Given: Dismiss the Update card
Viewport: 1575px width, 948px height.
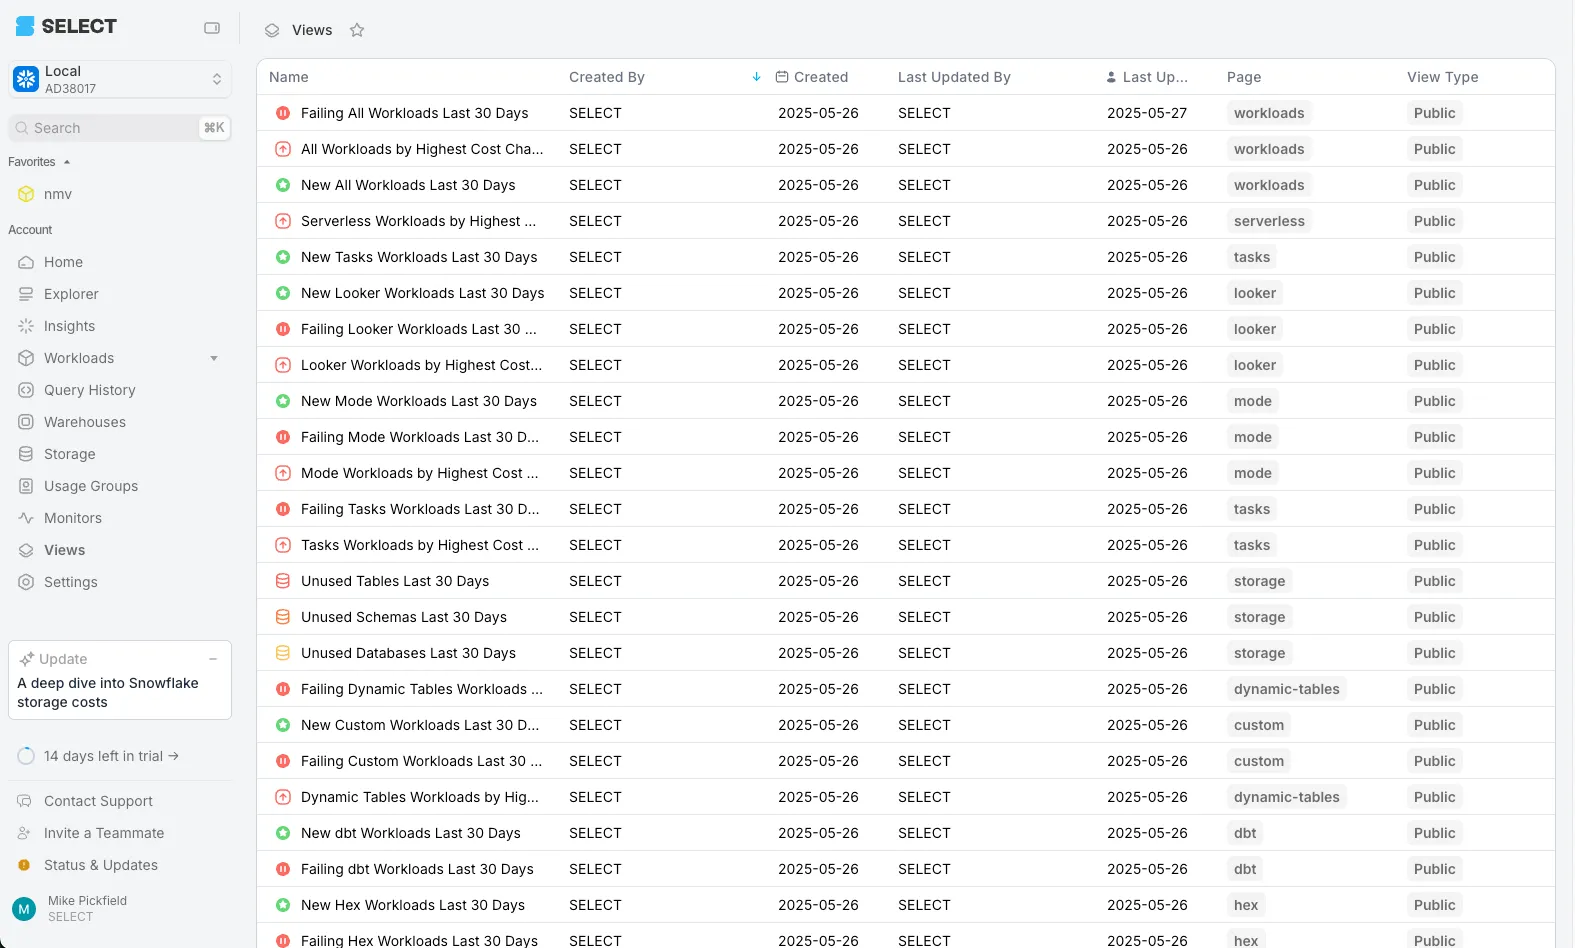Looking at the screenshot, I should [x=213, y=659].
